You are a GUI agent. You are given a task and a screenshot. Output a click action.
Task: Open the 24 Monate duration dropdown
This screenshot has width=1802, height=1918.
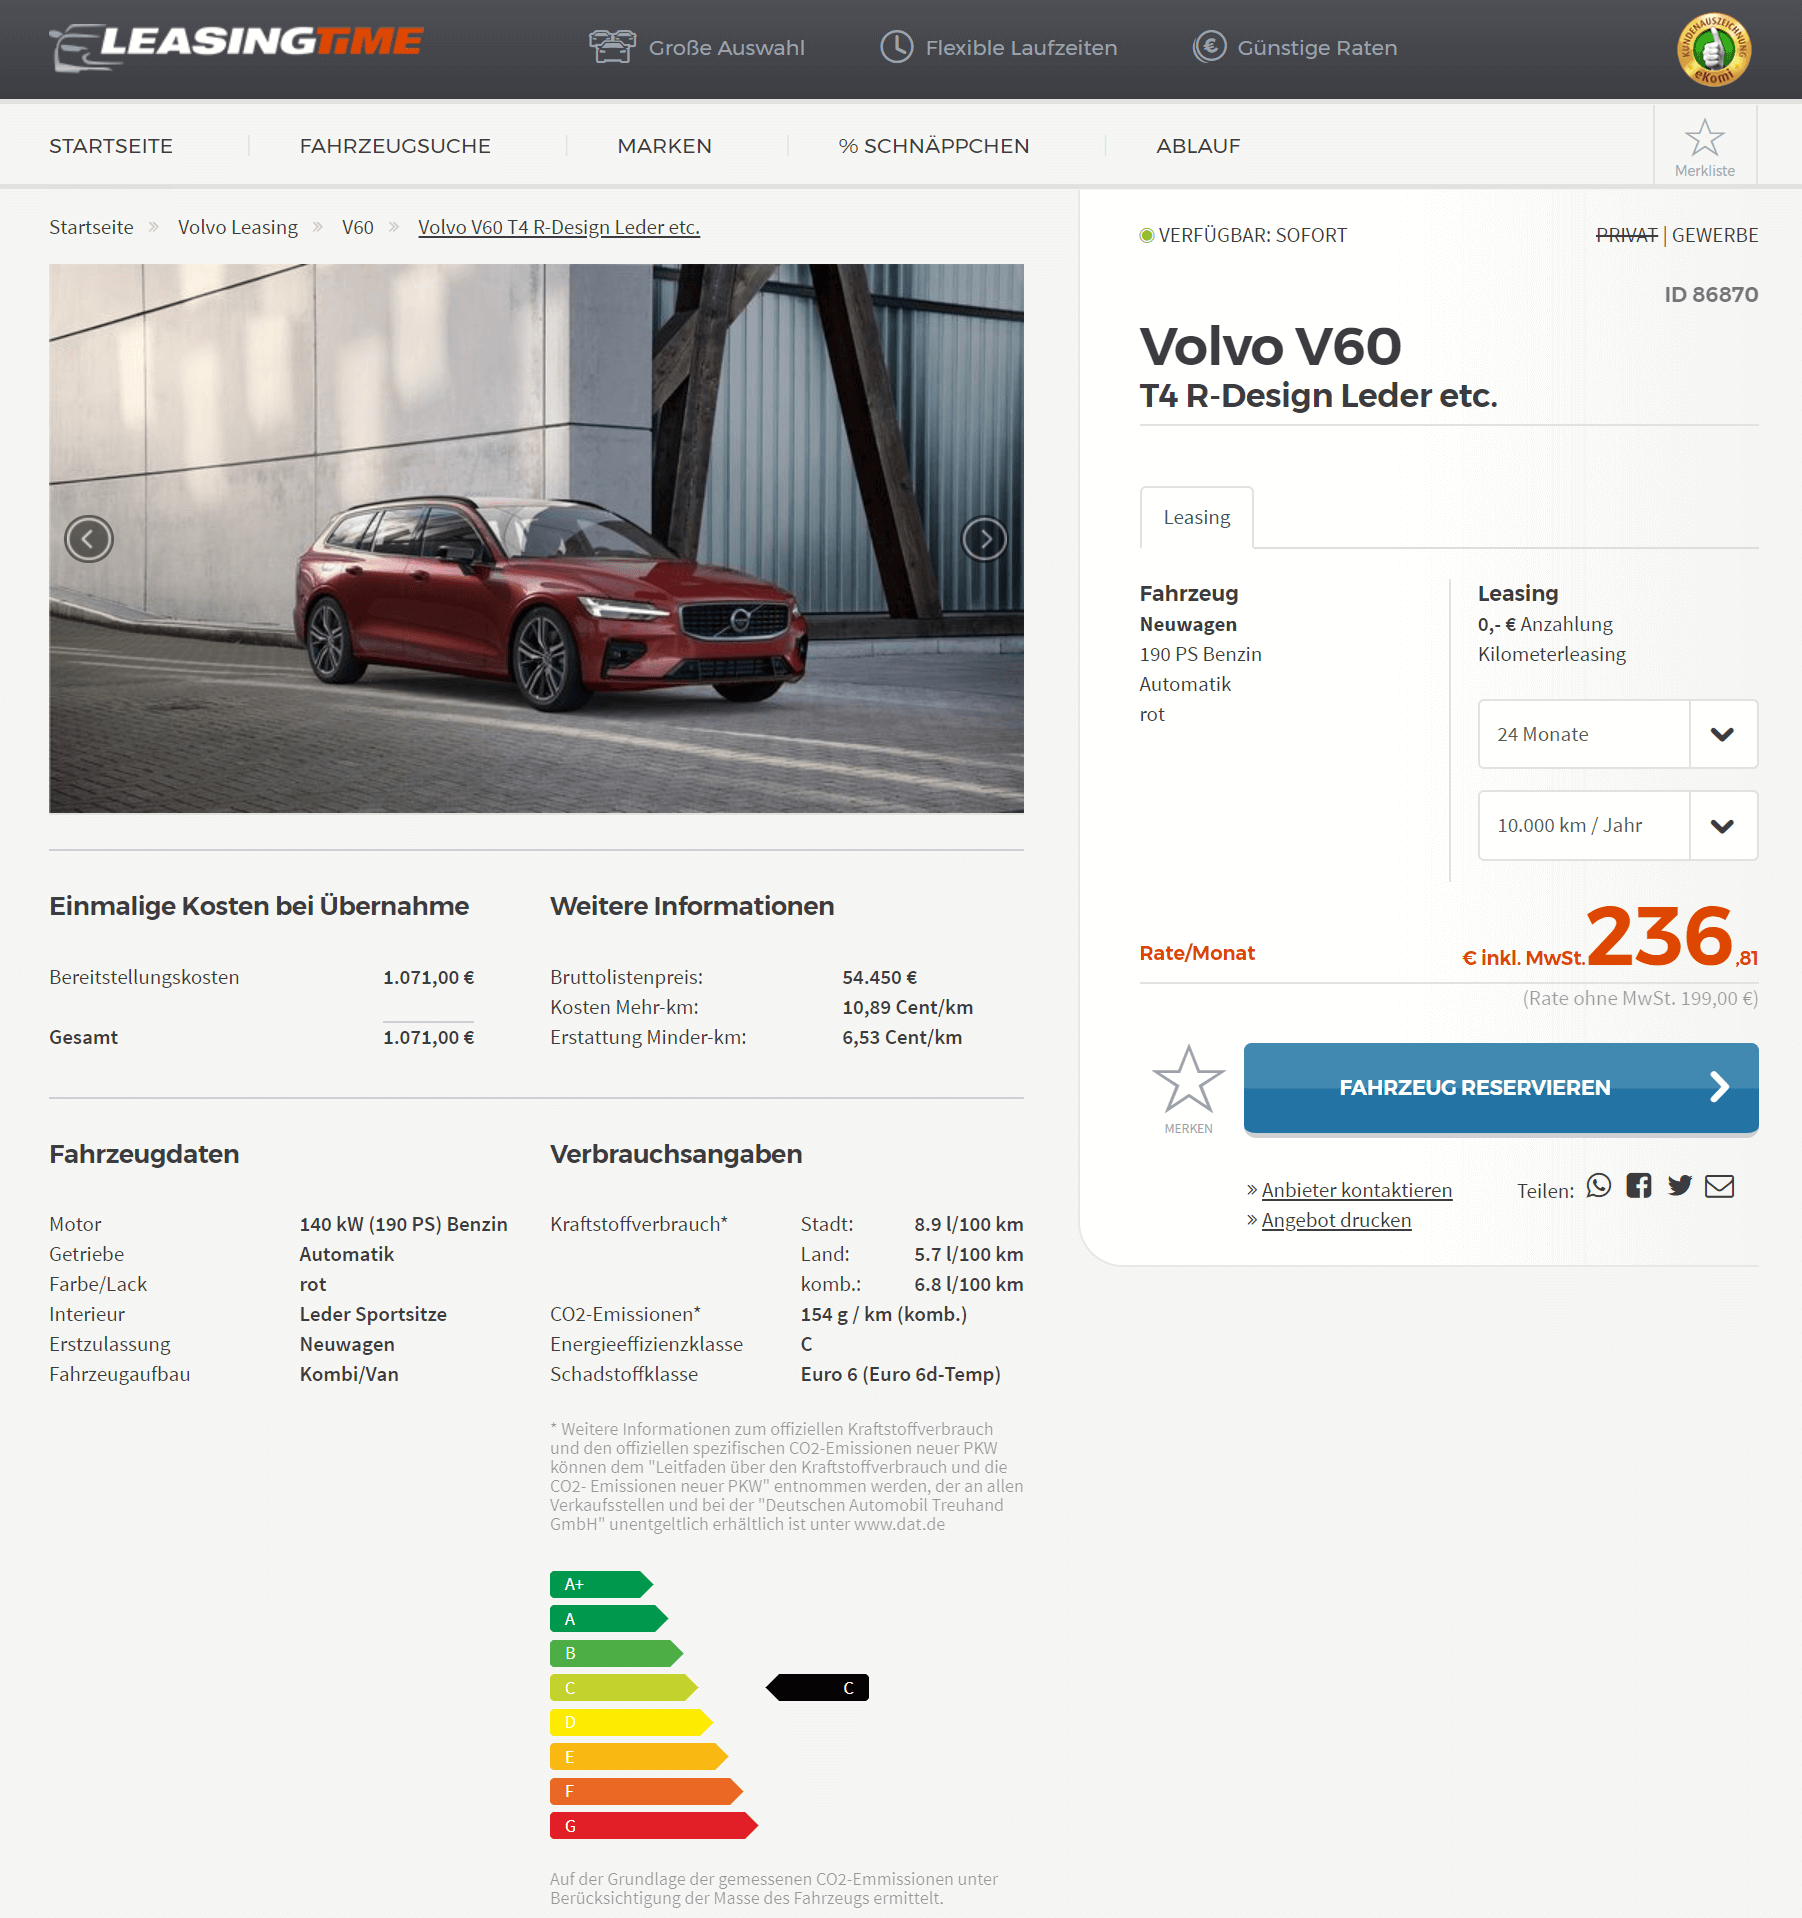[1617, 734]
